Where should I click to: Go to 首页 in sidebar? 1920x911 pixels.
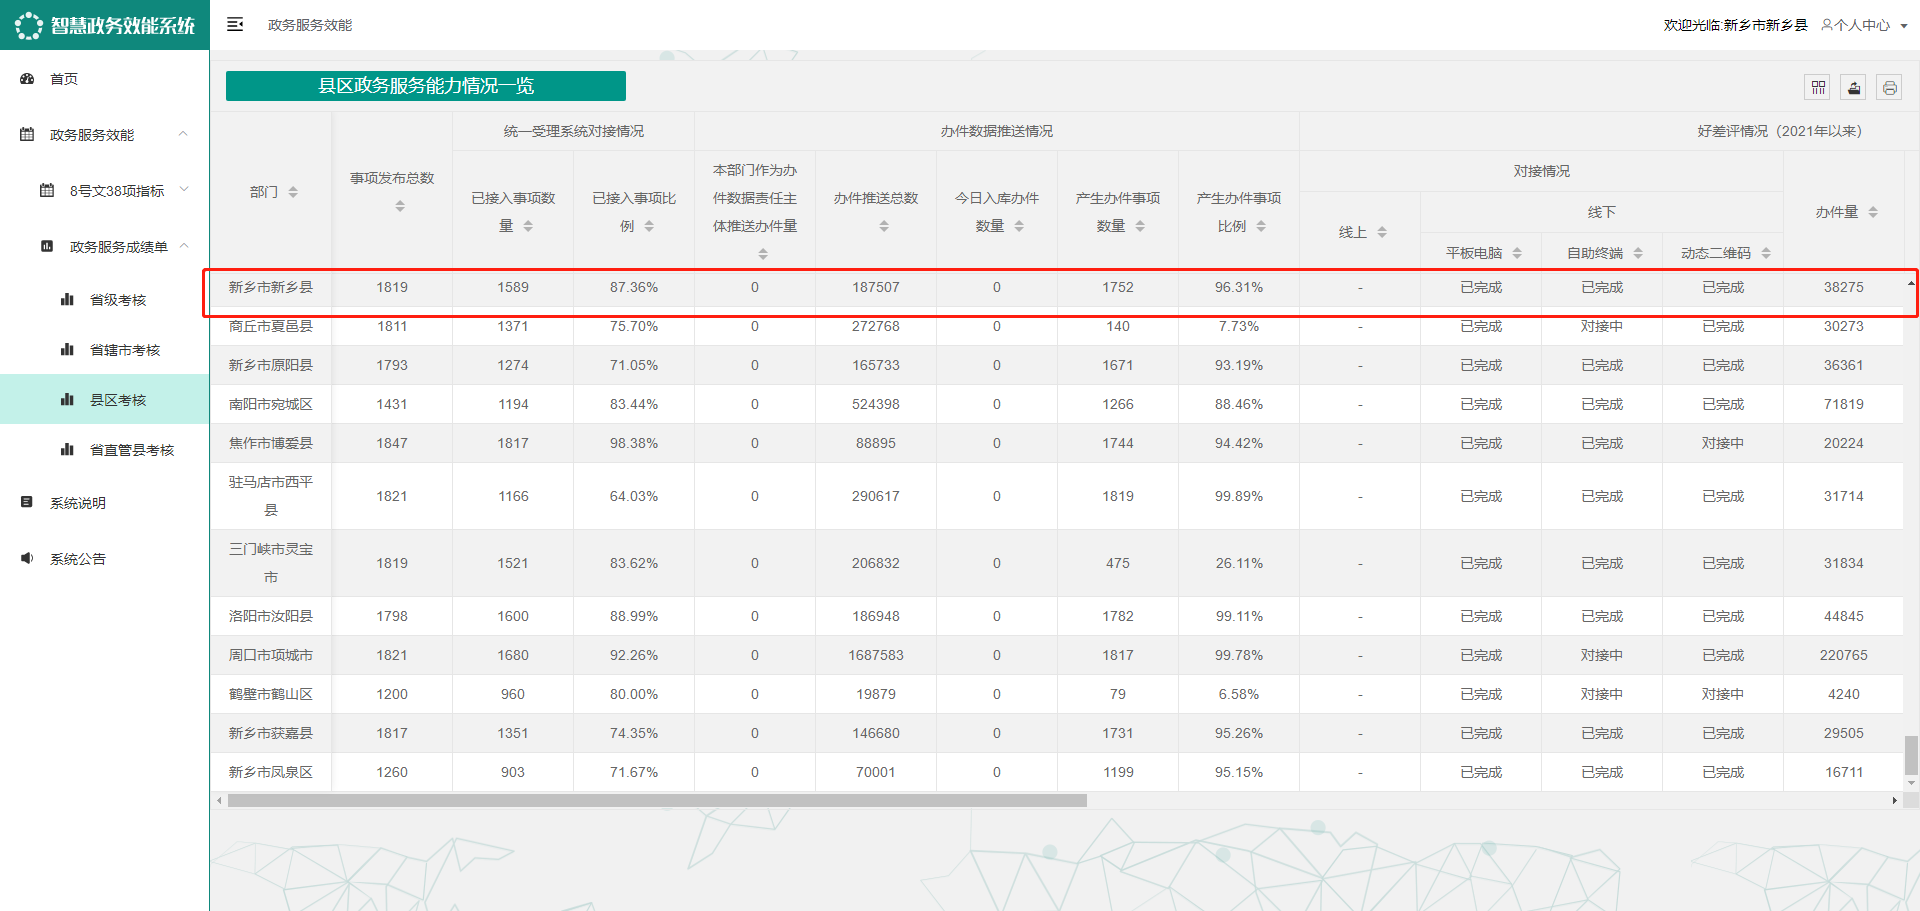point(64,79)
